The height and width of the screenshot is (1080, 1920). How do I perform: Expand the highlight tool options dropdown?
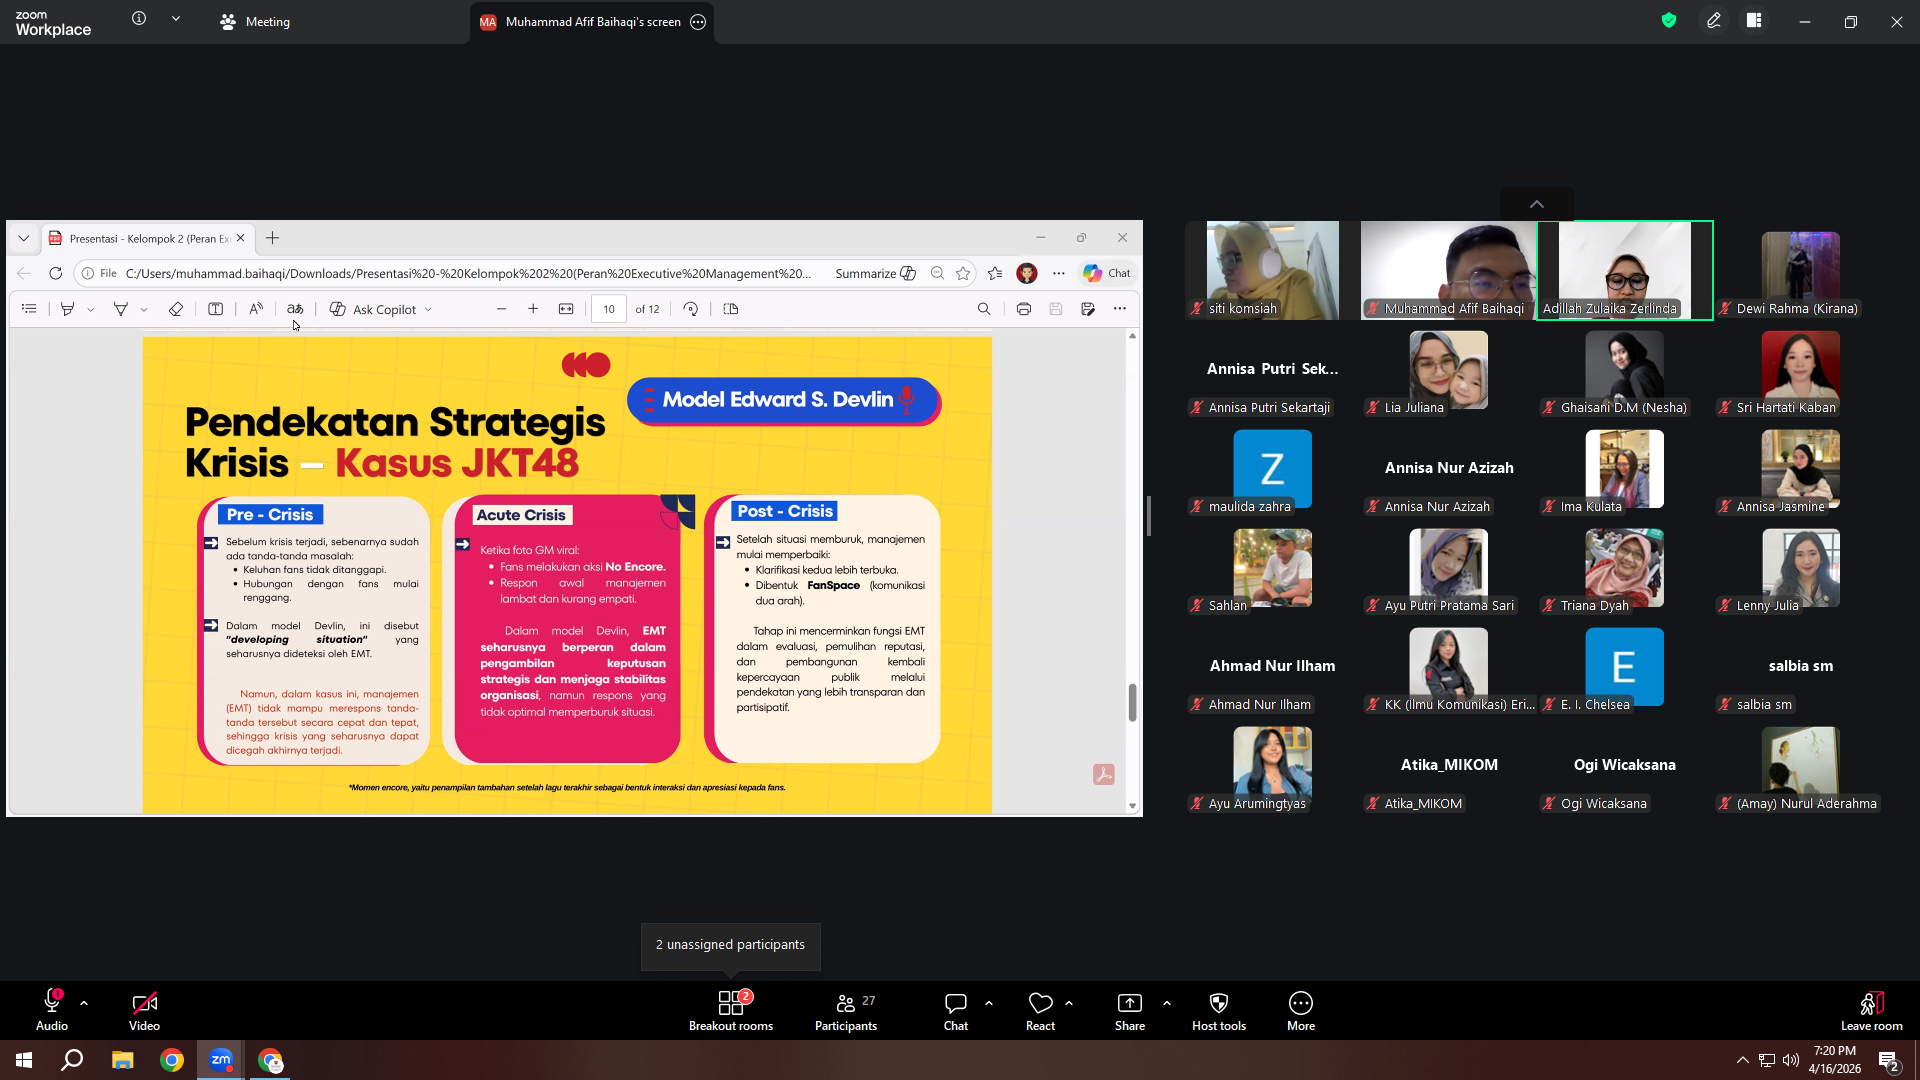91,310
